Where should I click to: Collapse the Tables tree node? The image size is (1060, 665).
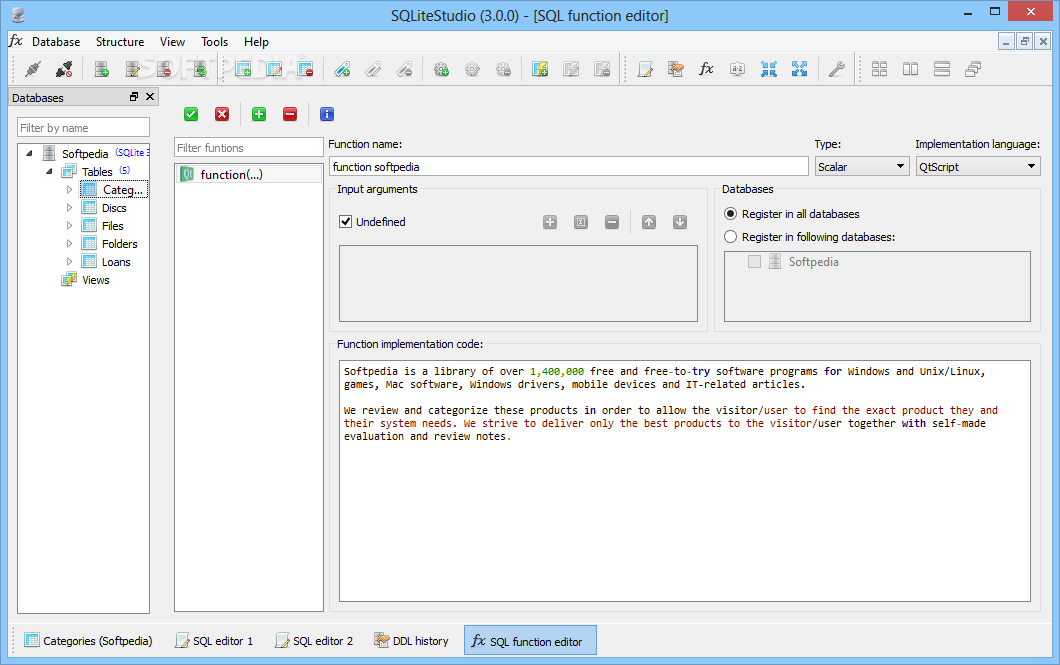click(49, 172)
